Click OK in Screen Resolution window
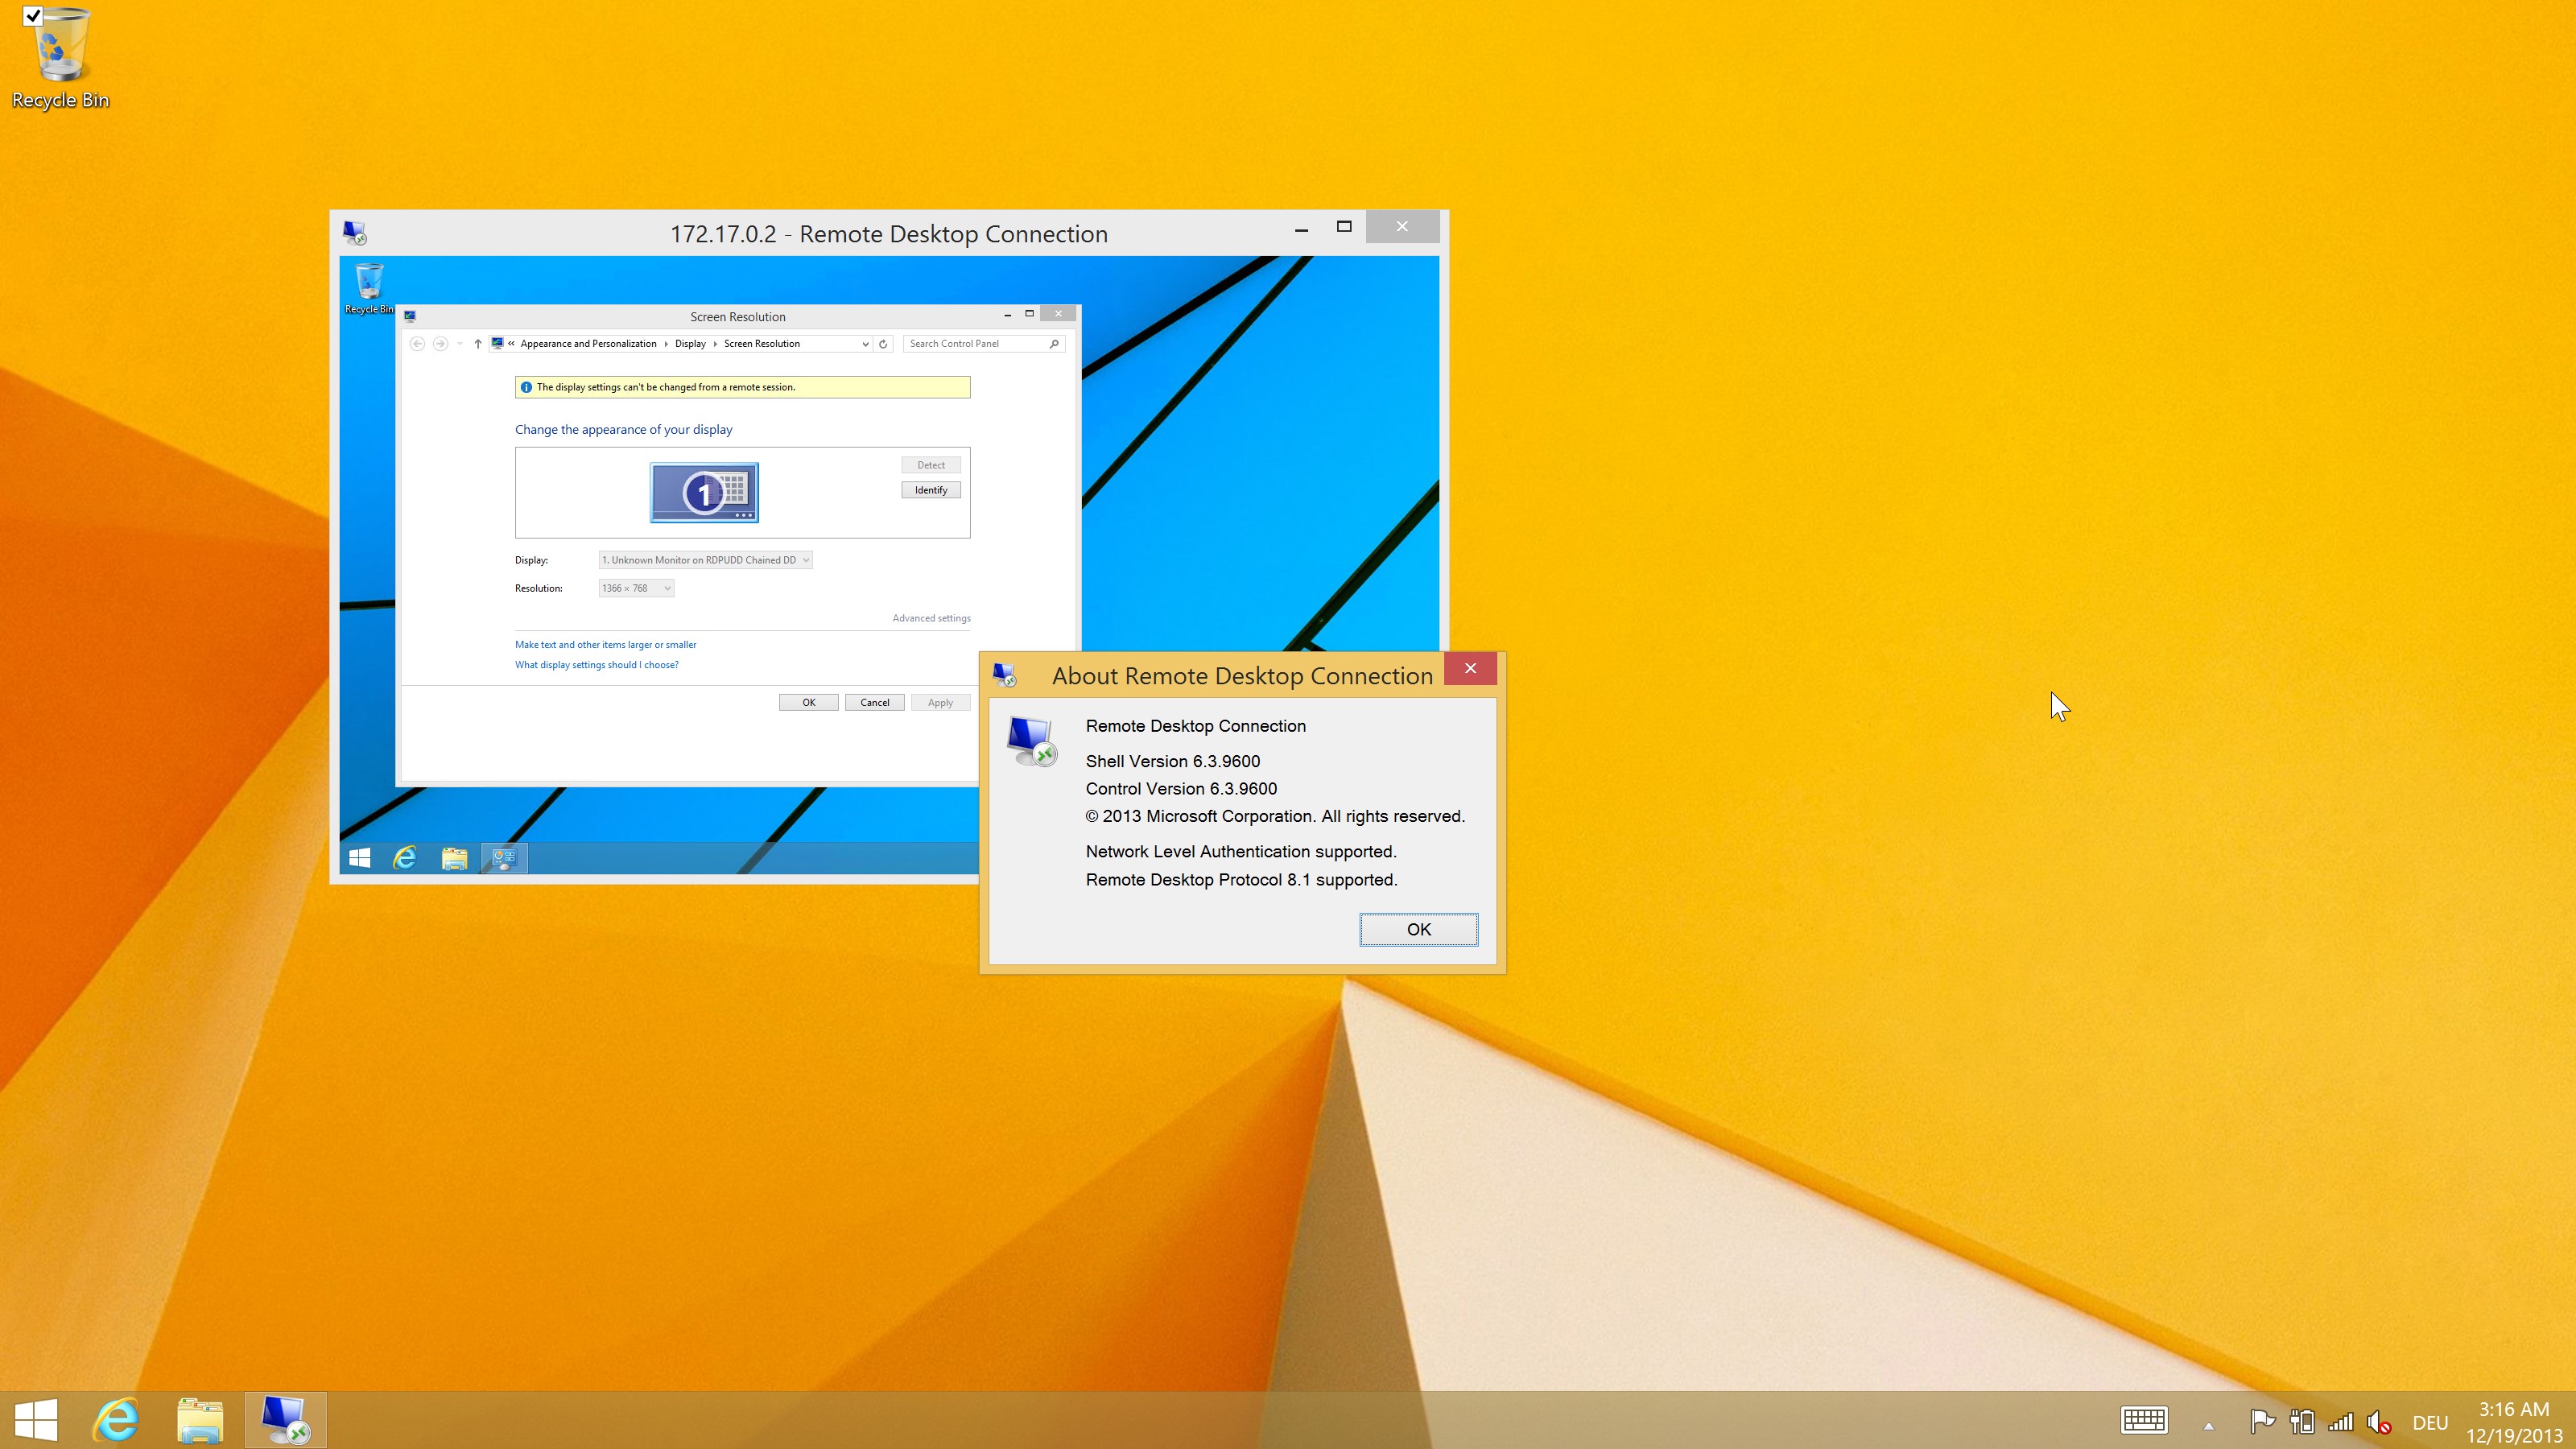 tap(808, 702)
